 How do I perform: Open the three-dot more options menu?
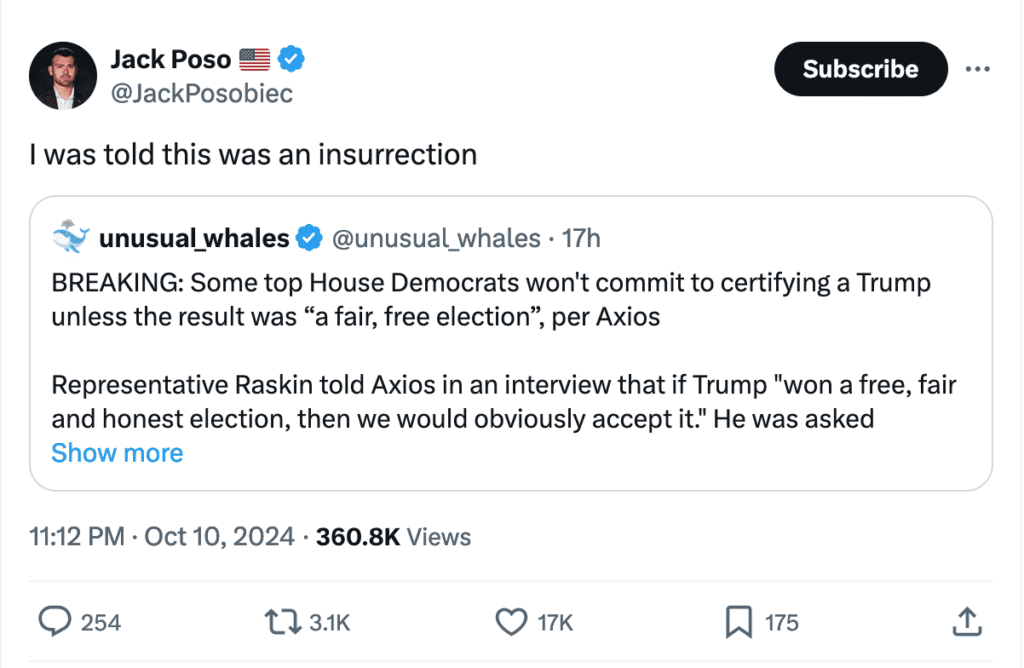(977, 69)
